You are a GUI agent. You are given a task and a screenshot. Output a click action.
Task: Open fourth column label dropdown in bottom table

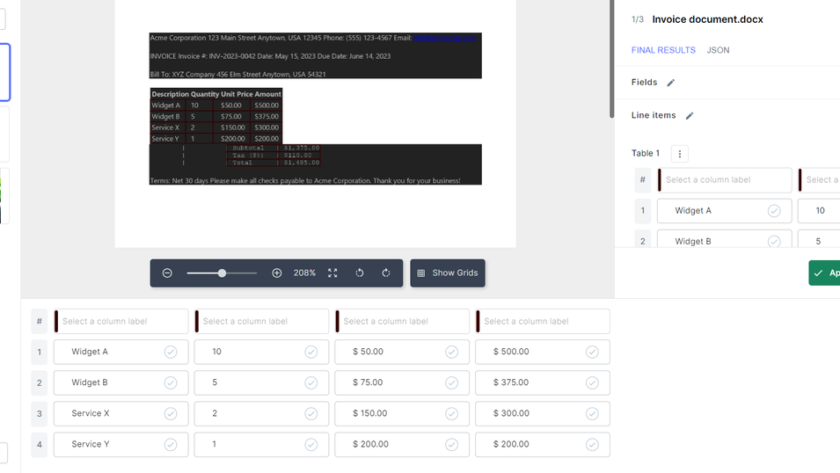(544, 322)
